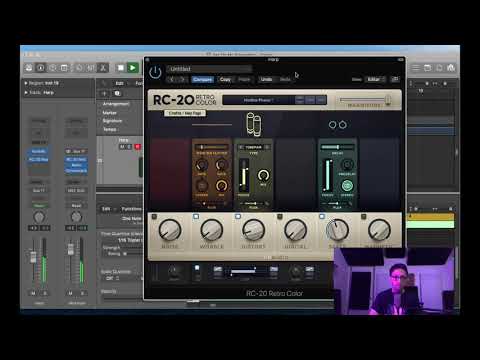Click the left channel strip volume fader
The height and width of the screenshot is (360, 480).
click(x=33, y=257)
